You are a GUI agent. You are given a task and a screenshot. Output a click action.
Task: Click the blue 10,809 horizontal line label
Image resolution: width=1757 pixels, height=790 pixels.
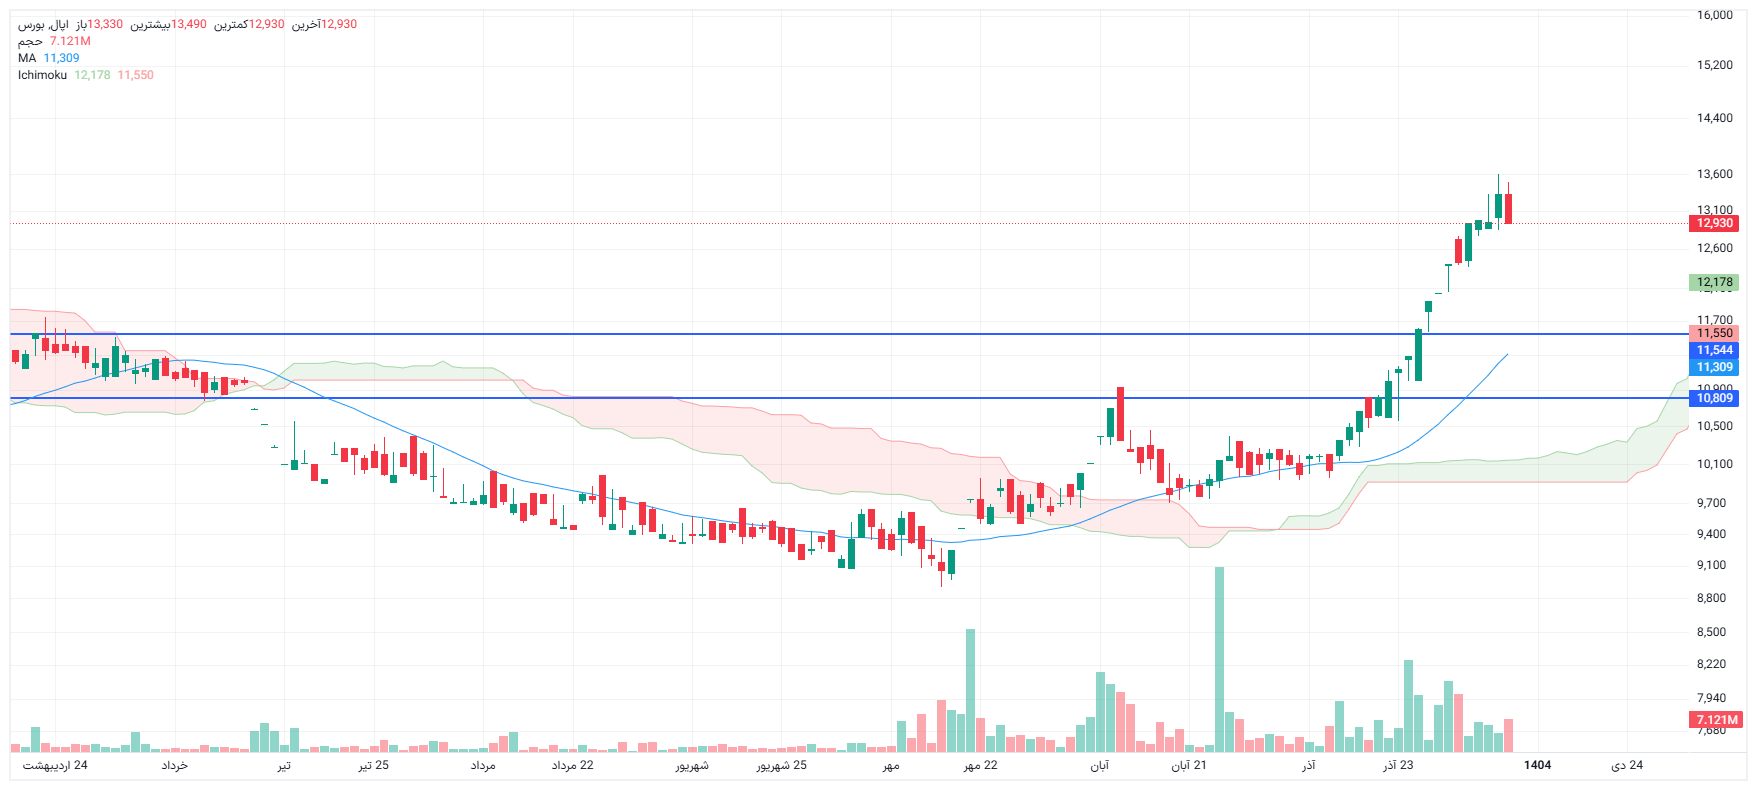(x=1714, y=398)
